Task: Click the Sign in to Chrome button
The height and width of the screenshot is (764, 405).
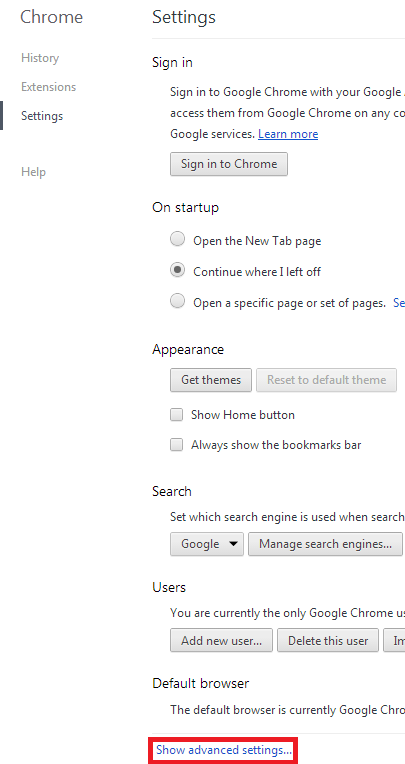Action: coord(229,164)
